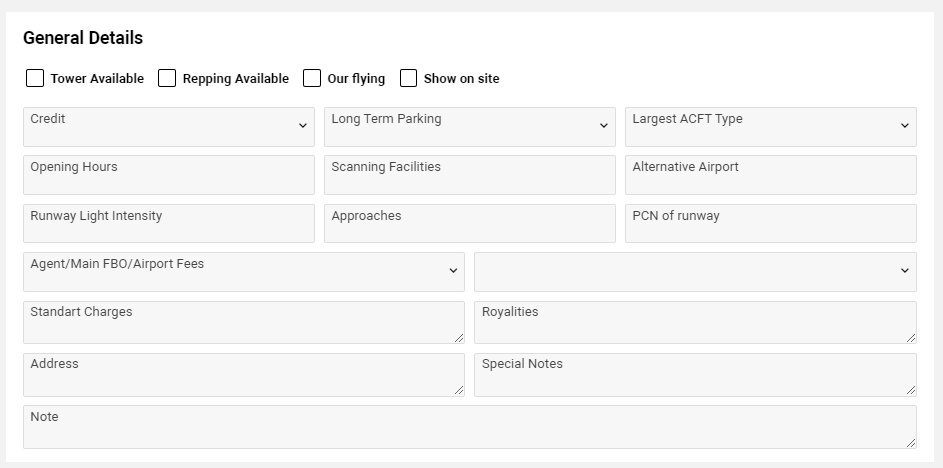Expand Agent/Main FBO/Airport Fees dropdown
The width and height of the screenshot is (943, 468).
(243, 272)
